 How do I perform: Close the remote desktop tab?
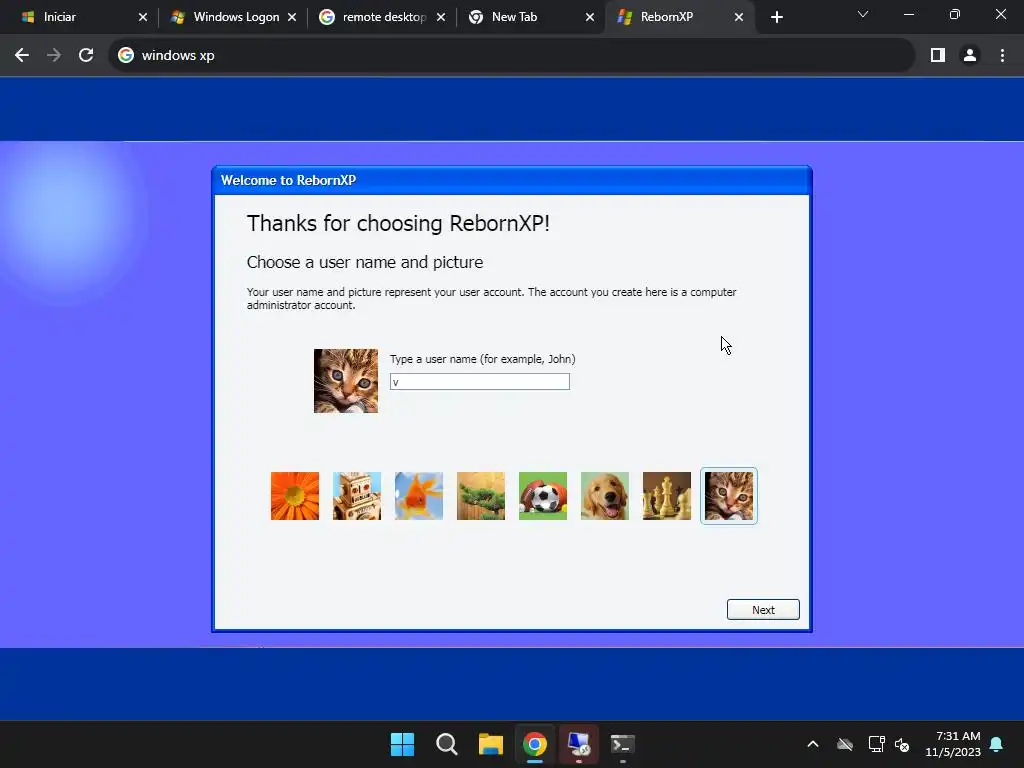441,17
